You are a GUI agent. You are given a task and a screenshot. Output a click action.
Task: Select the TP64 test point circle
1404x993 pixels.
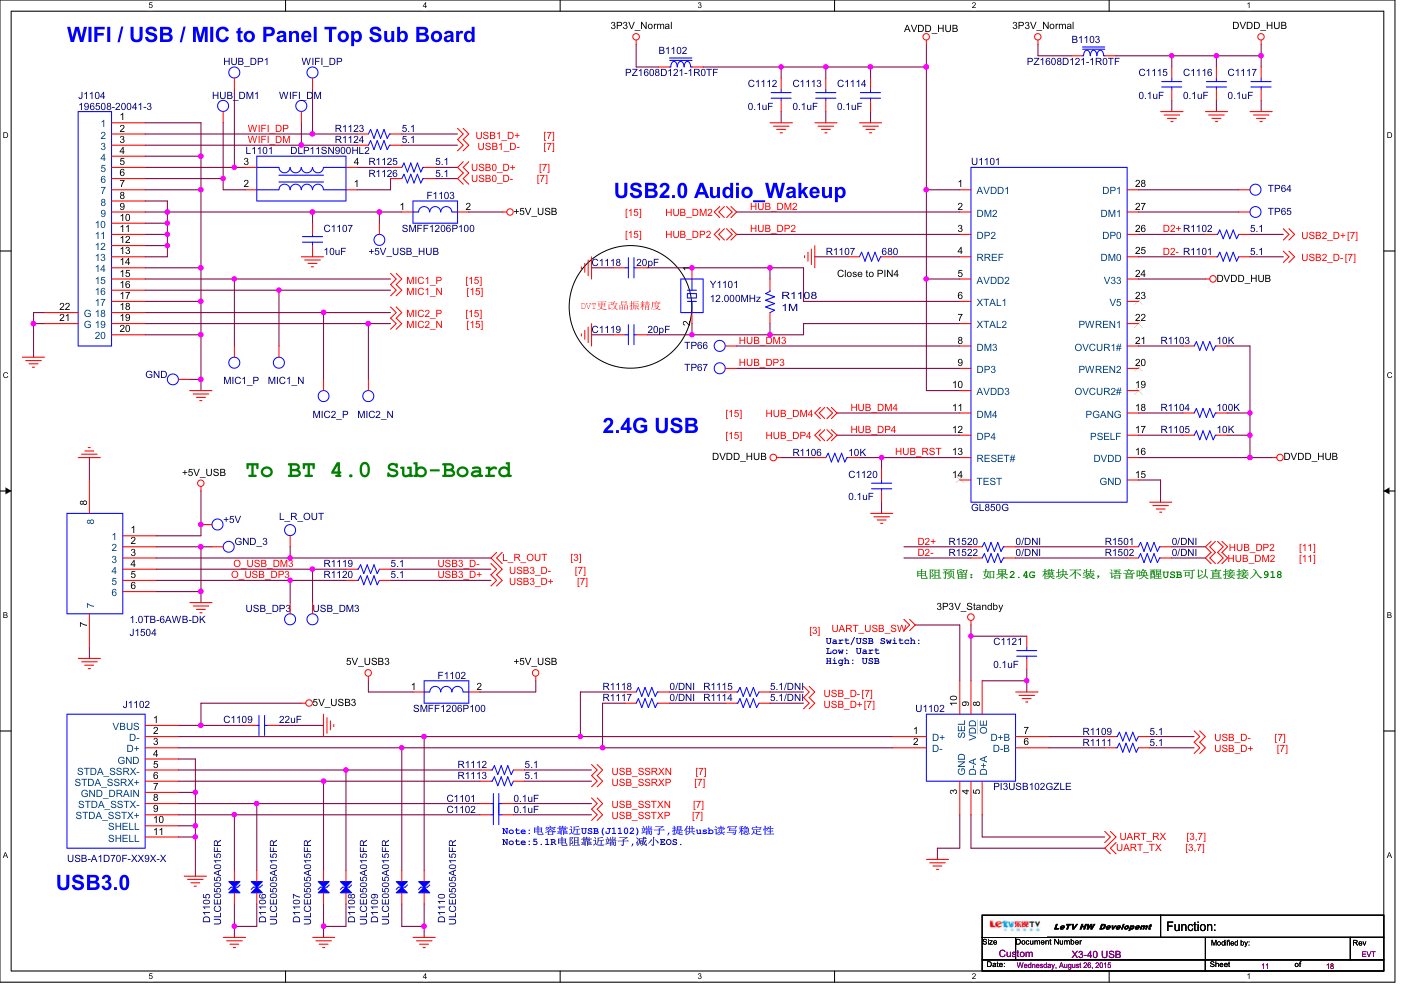(1256, 189)
